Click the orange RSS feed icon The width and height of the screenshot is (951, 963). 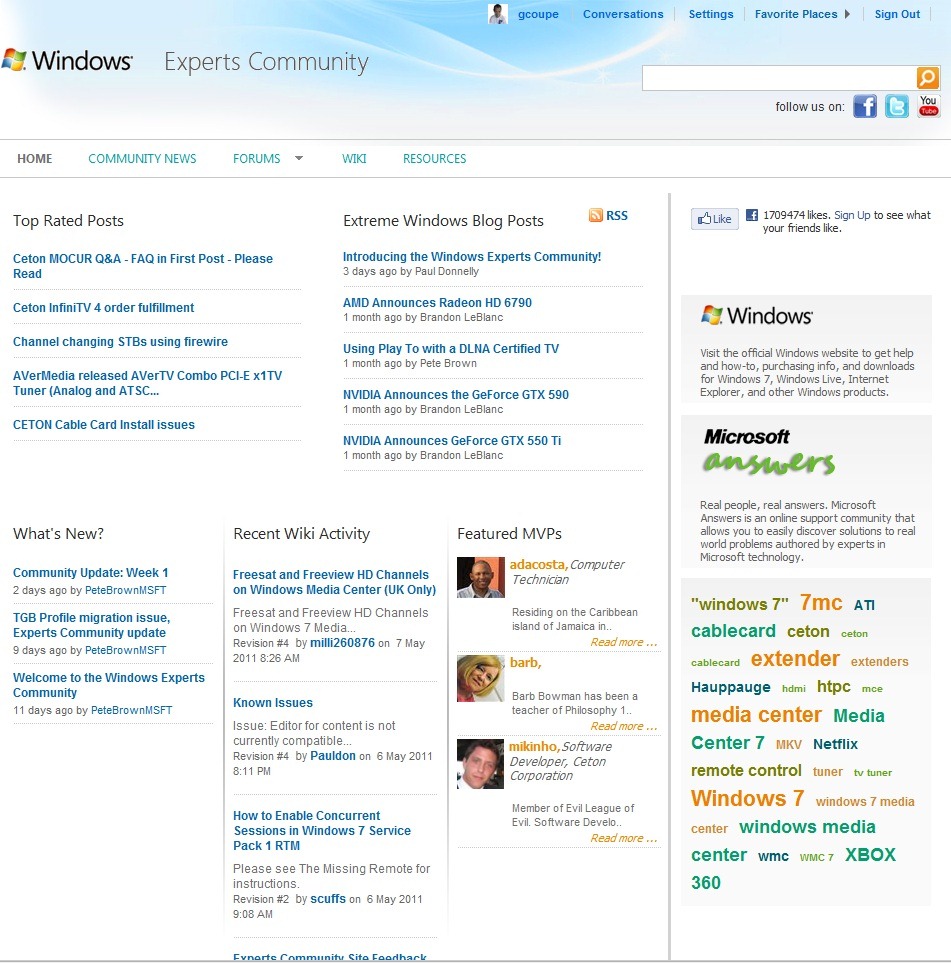pos(596,215)
